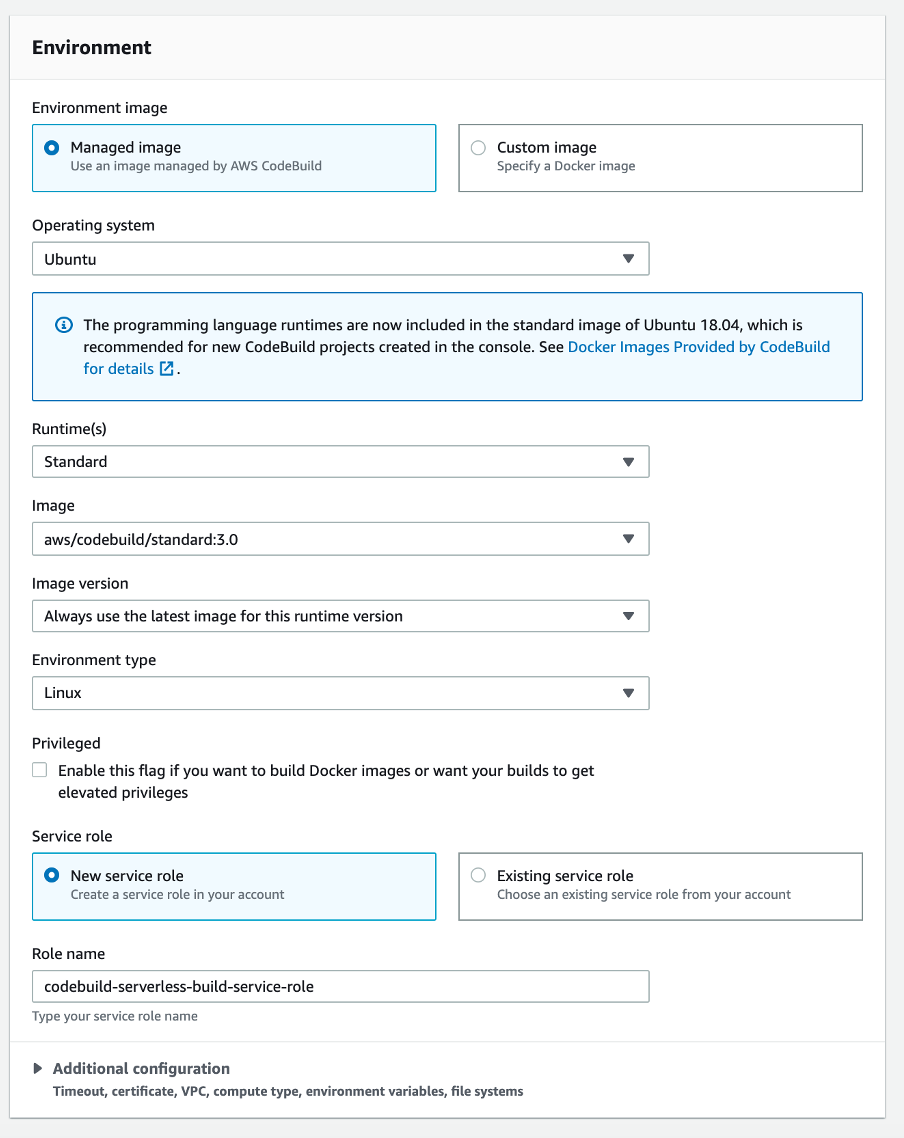
Task: Select the Custom image option
Action: coord(479,148)
